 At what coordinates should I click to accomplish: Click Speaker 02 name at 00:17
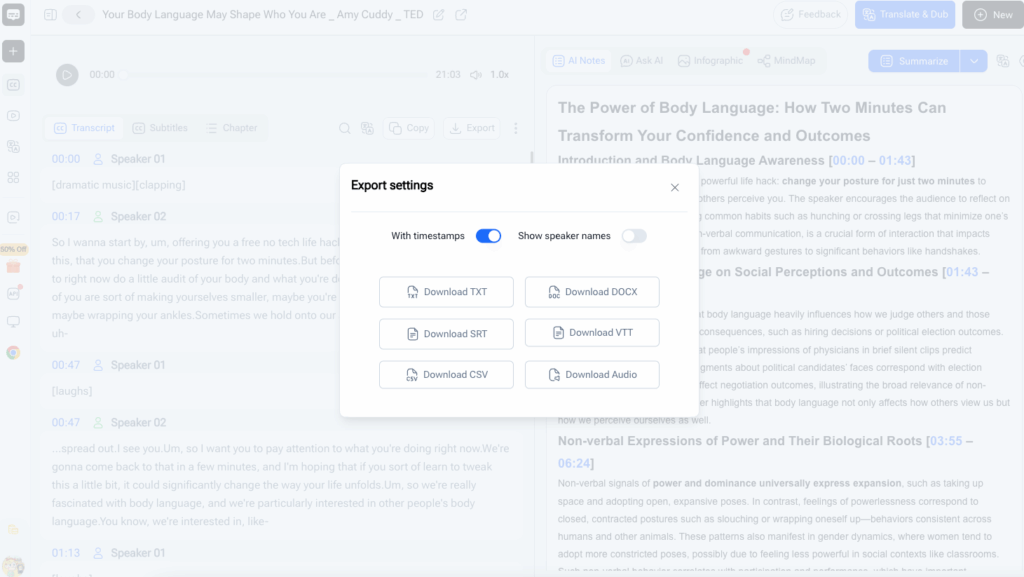coord(138,216)
